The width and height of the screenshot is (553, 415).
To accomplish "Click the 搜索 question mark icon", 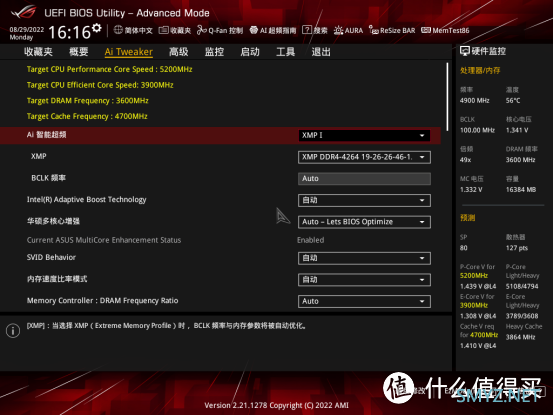I will 307,30.
